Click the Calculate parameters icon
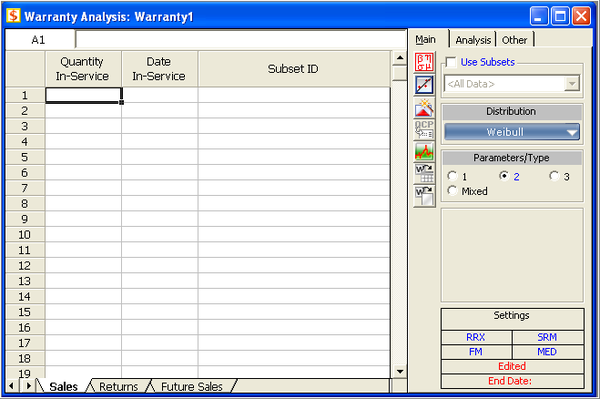This screenshot has height=399, width=600. pos(424,62)
